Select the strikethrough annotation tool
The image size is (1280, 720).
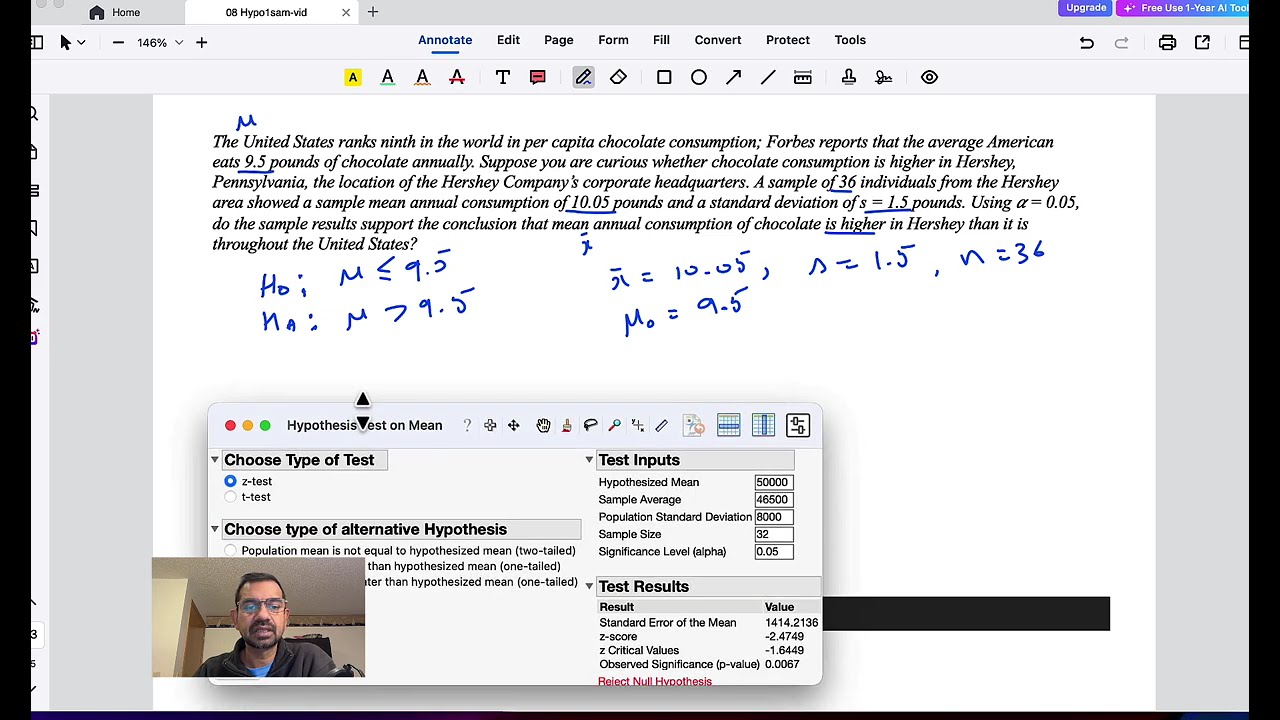tap(457, 77)
